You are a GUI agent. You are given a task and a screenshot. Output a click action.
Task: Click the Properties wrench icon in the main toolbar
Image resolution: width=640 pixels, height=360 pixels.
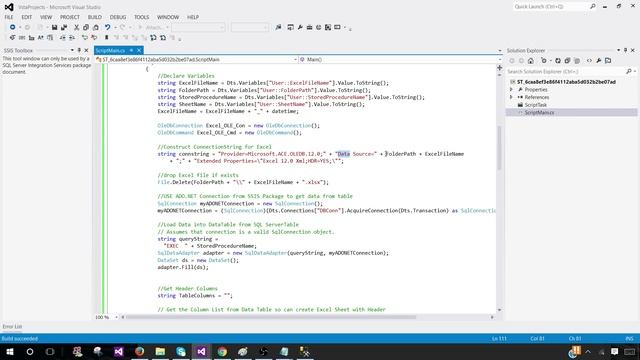[x=300, y=27]
